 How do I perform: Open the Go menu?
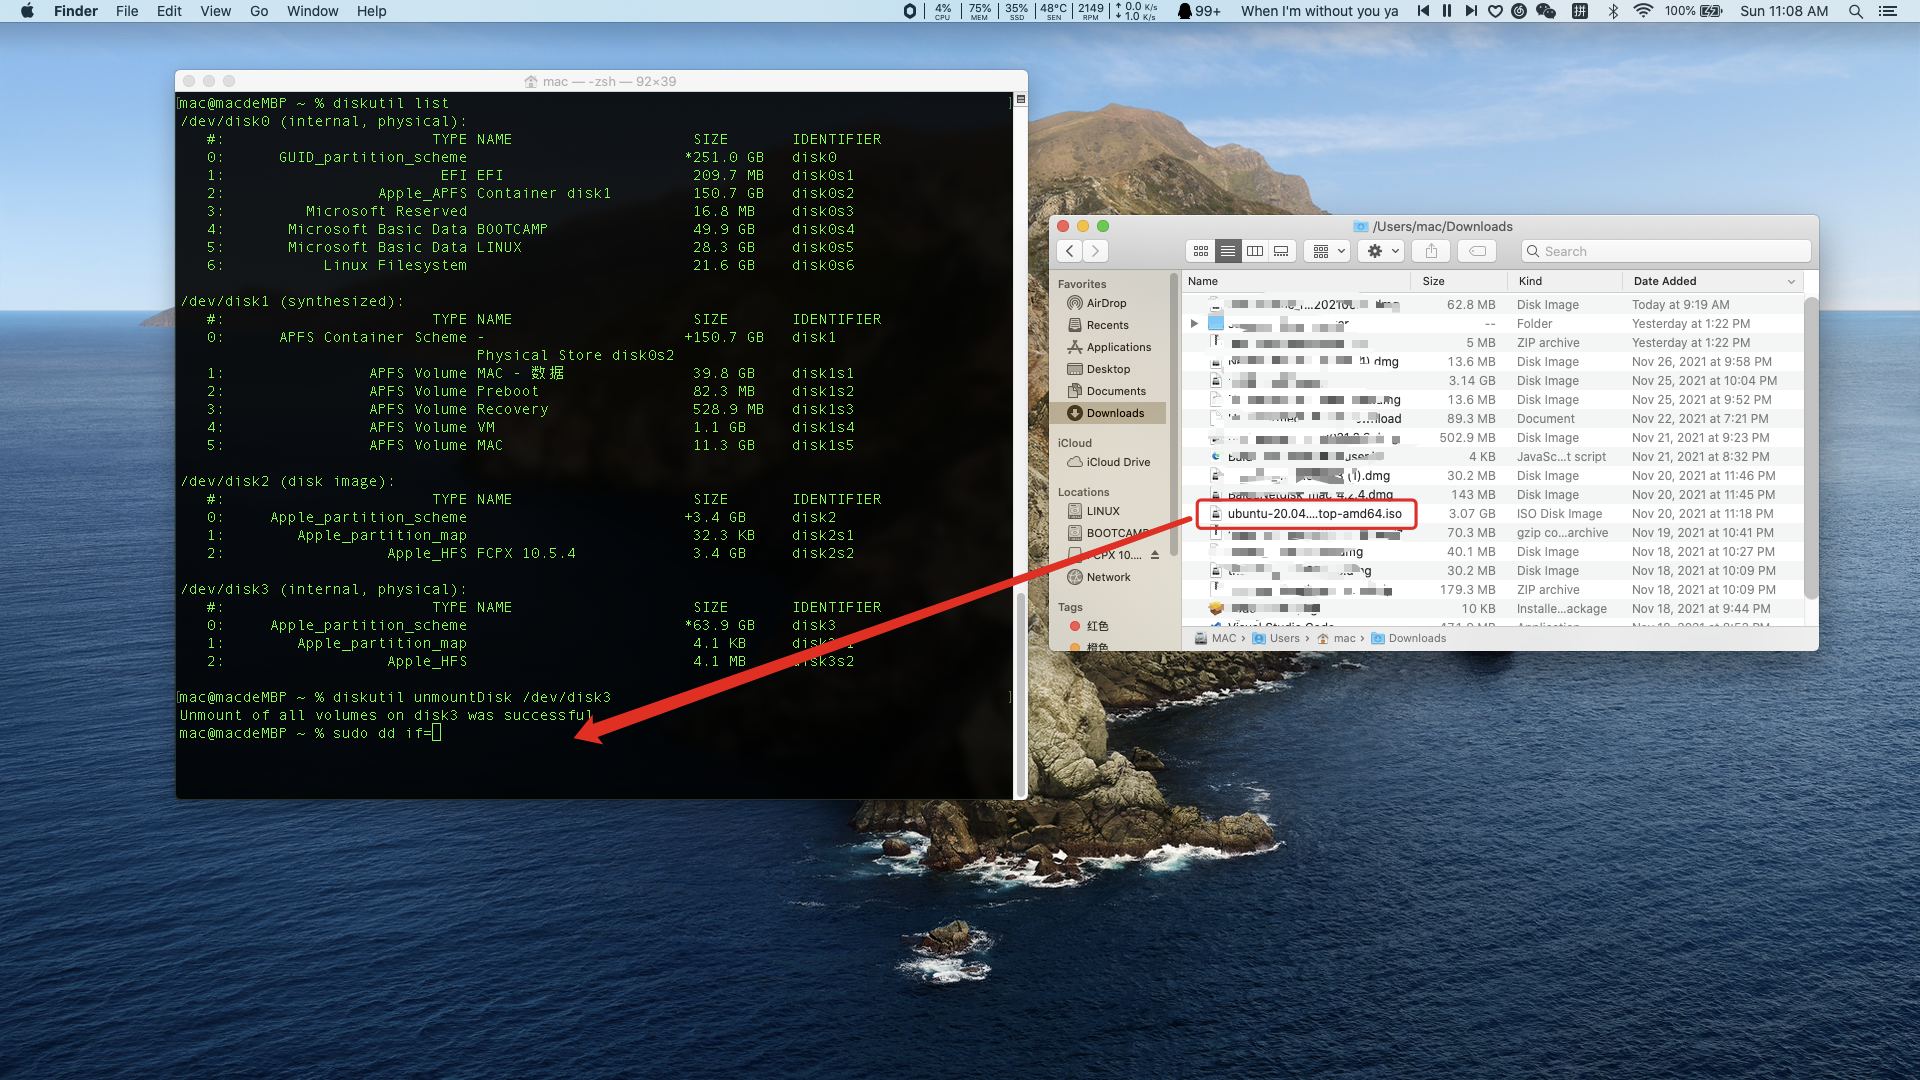[259, 11]
